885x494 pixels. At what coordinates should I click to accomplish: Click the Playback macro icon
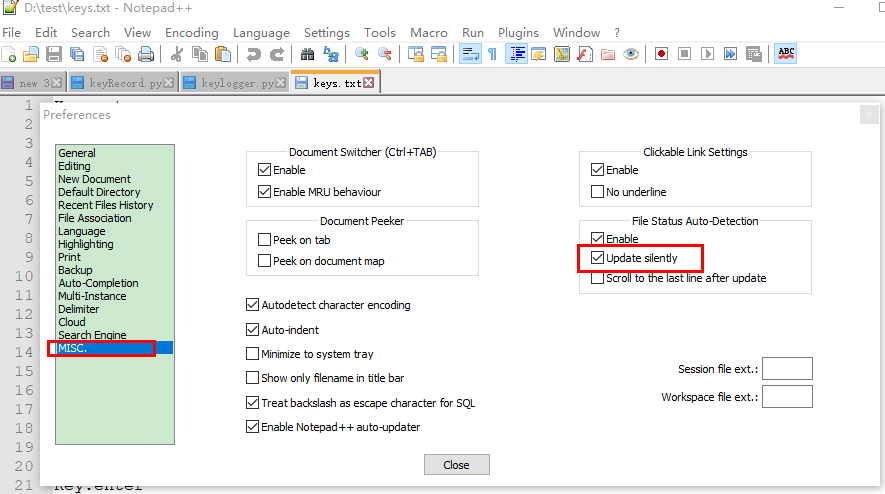707,54
